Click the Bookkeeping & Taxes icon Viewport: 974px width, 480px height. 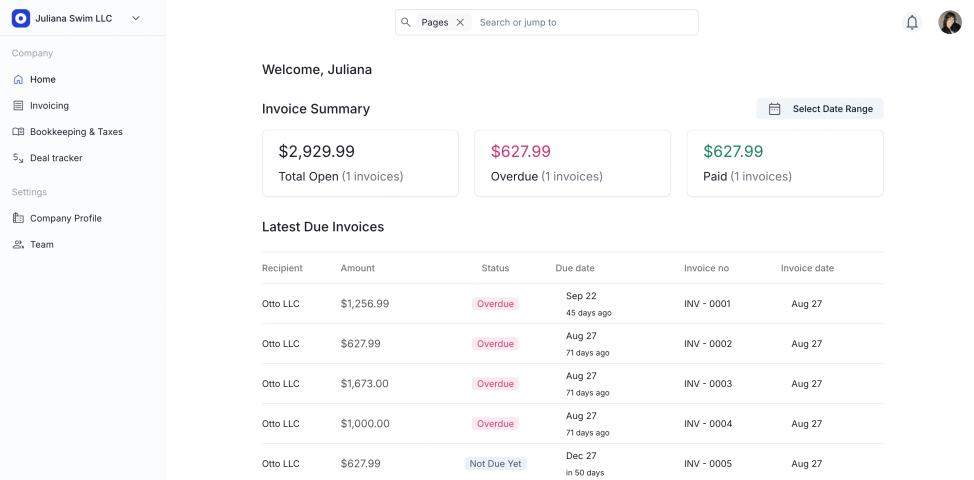coord(18,131)
